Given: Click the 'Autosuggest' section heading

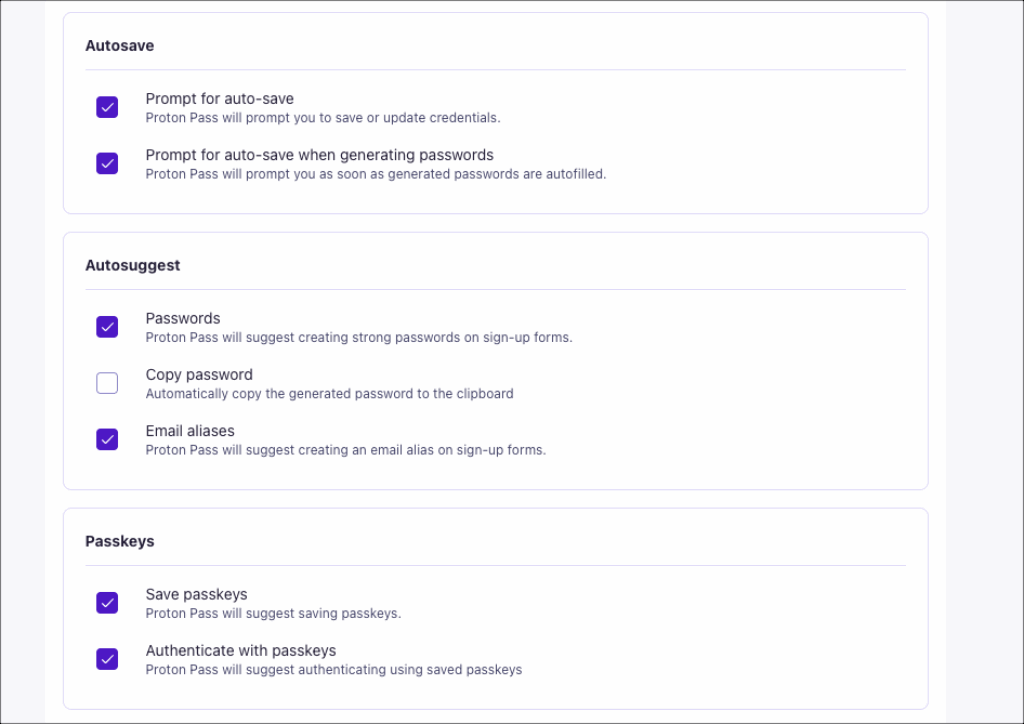Looking at the screenshot, I should click(132, 265).
